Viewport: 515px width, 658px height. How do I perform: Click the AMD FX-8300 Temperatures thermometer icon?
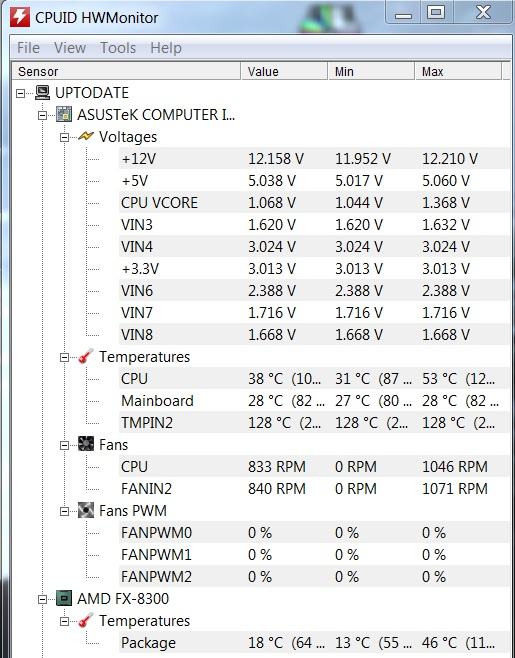point(86,620)
